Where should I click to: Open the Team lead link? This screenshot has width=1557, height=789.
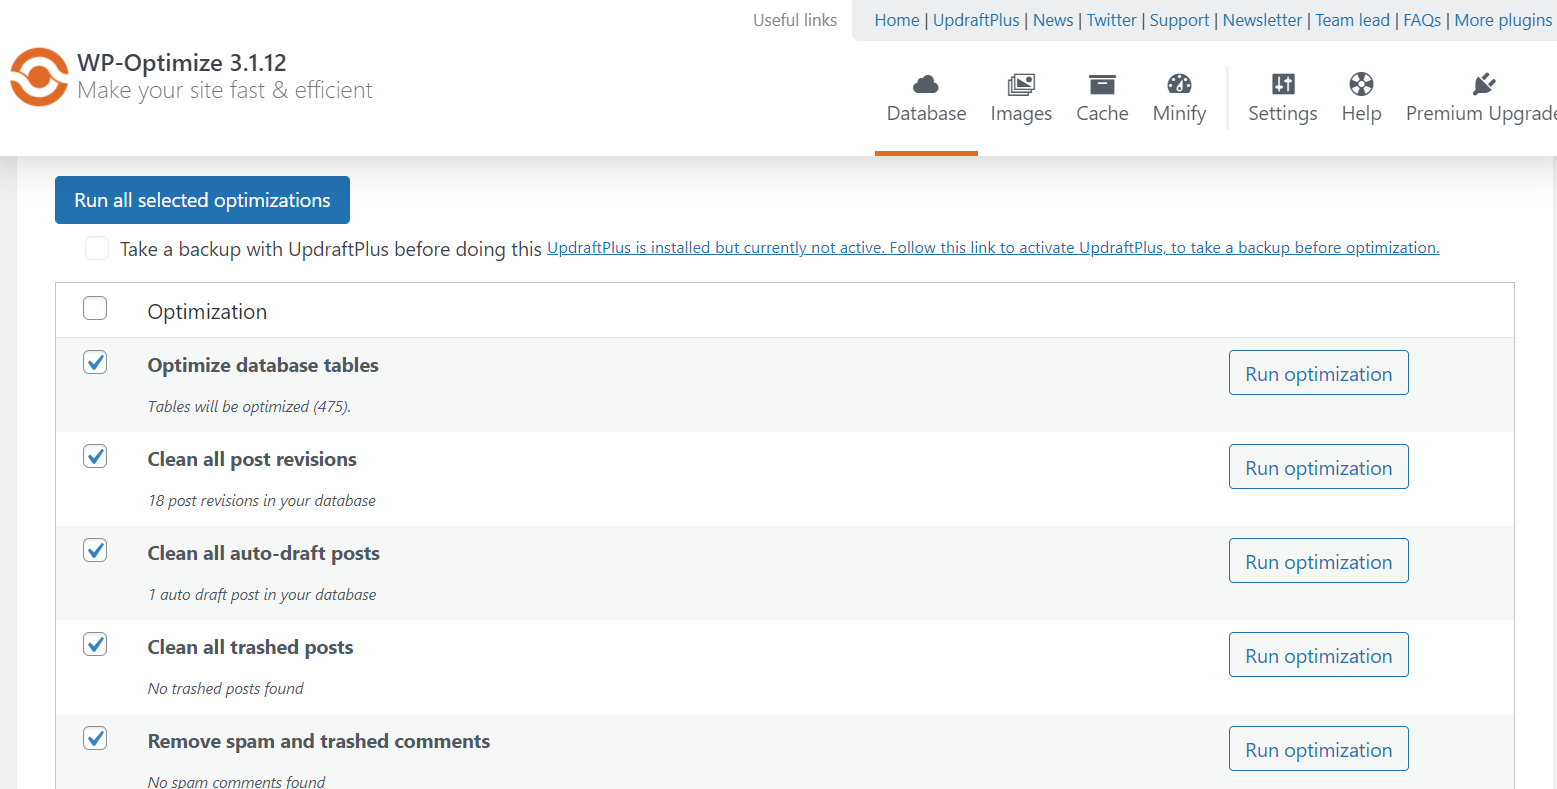(x=1352, y=20)
